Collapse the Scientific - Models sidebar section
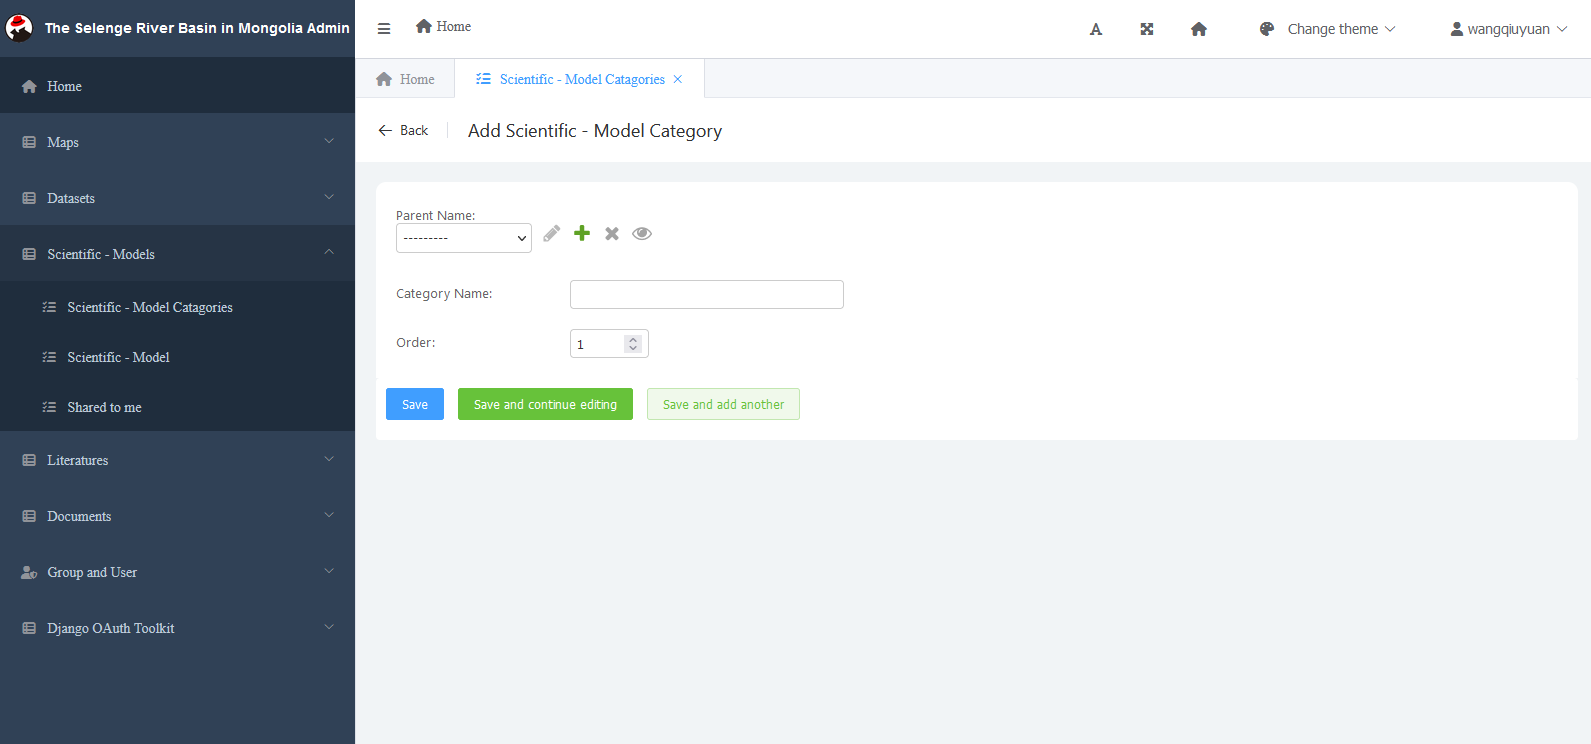The image size is (1591, 744). pos(177,254)
